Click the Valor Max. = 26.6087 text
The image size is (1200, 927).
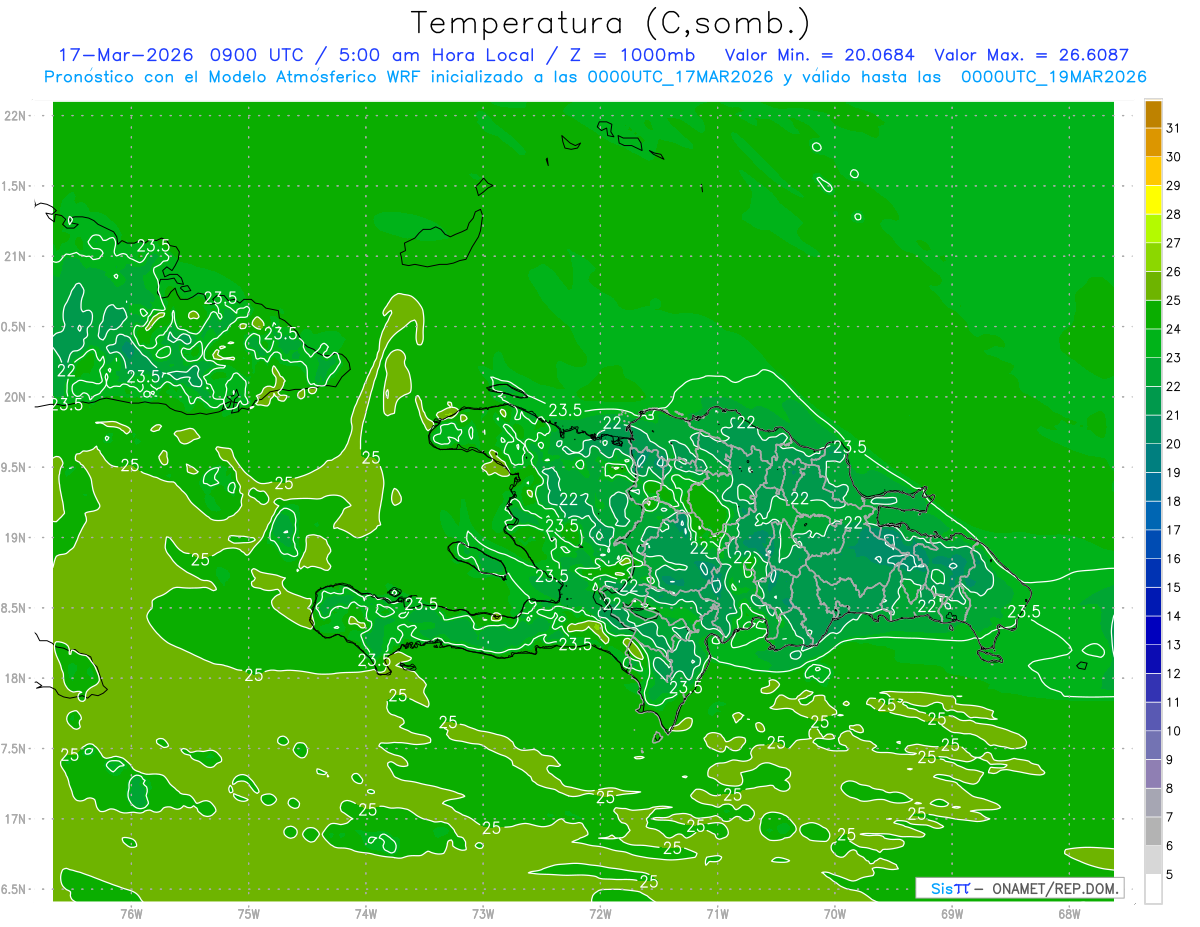click(x=1031, y=55)
